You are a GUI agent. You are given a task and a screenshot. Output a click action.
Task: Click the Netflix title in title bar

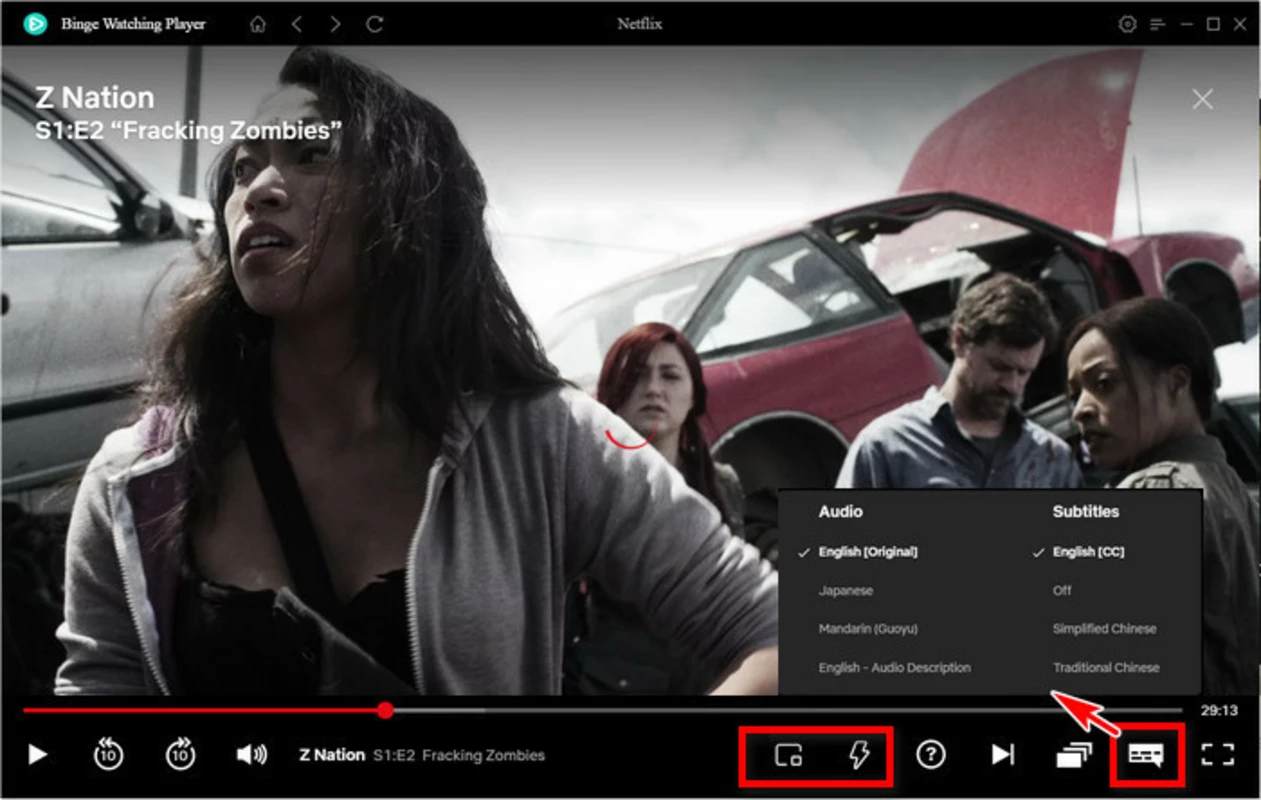(640, 24)
